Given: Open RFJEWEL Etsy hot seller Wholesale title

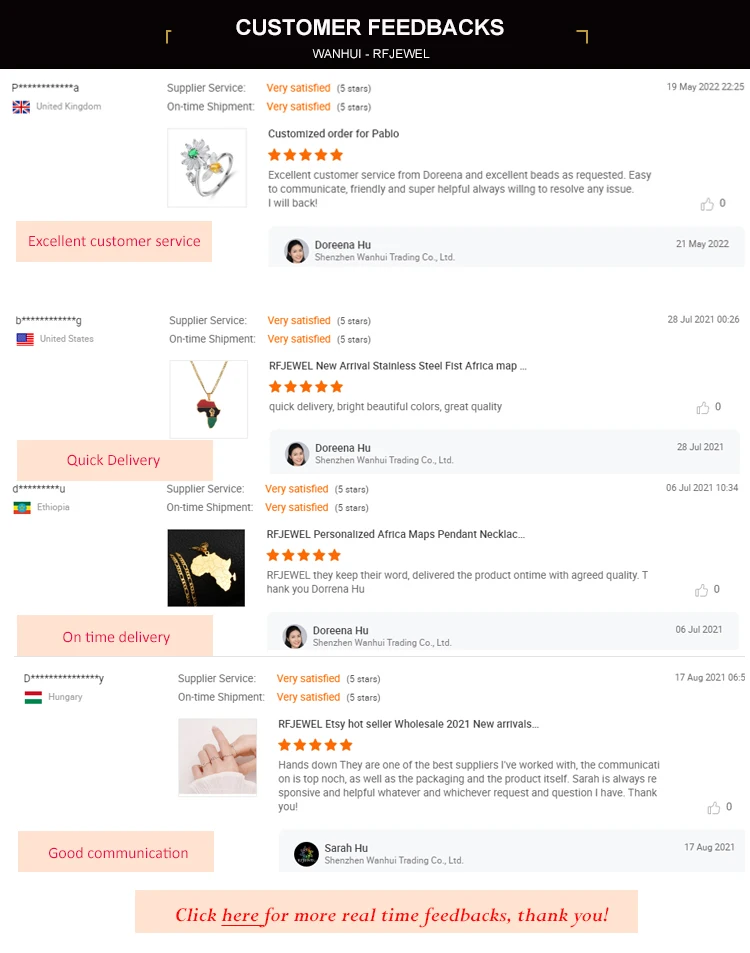Looking at the screenshot, I should (x=408, y=724).
